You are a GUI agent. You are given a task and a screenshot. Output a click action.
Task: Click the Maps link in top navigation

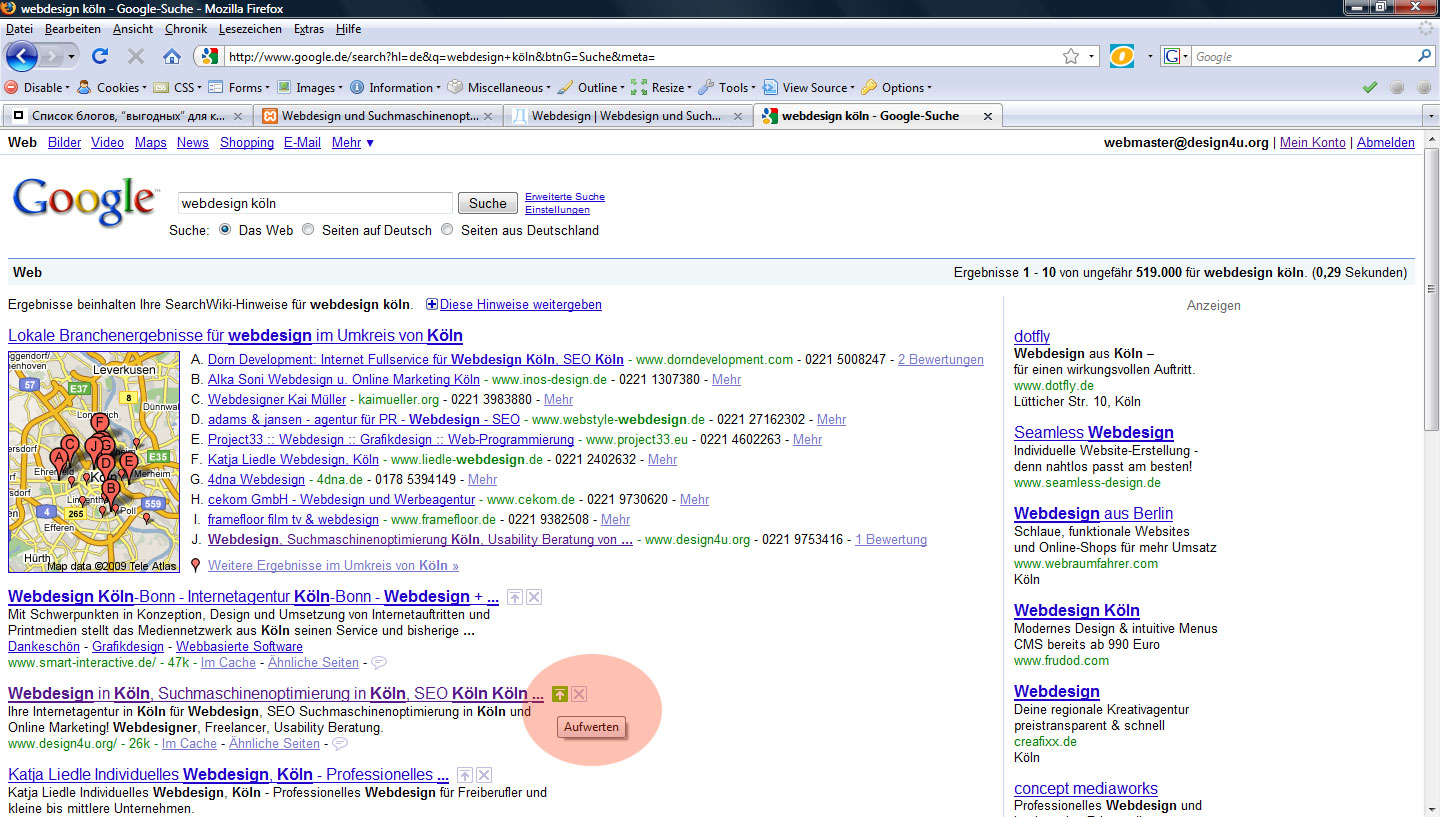151,143
